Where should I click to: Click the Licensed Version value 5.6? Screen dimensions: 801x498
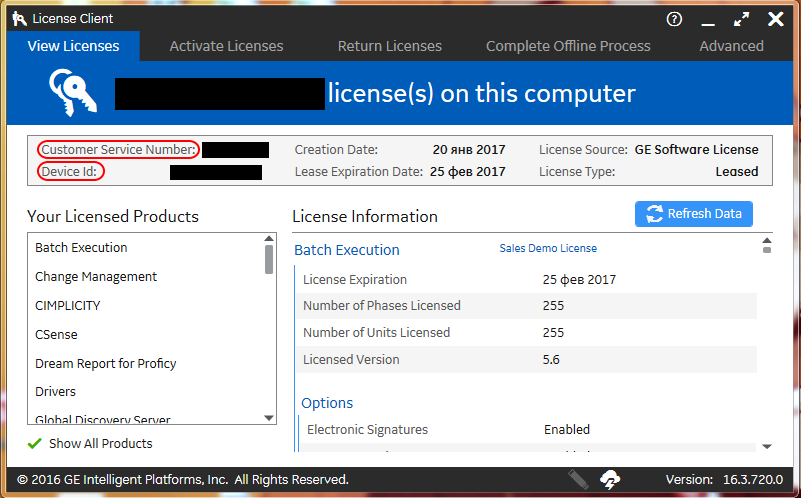click(x=551, y=360)
